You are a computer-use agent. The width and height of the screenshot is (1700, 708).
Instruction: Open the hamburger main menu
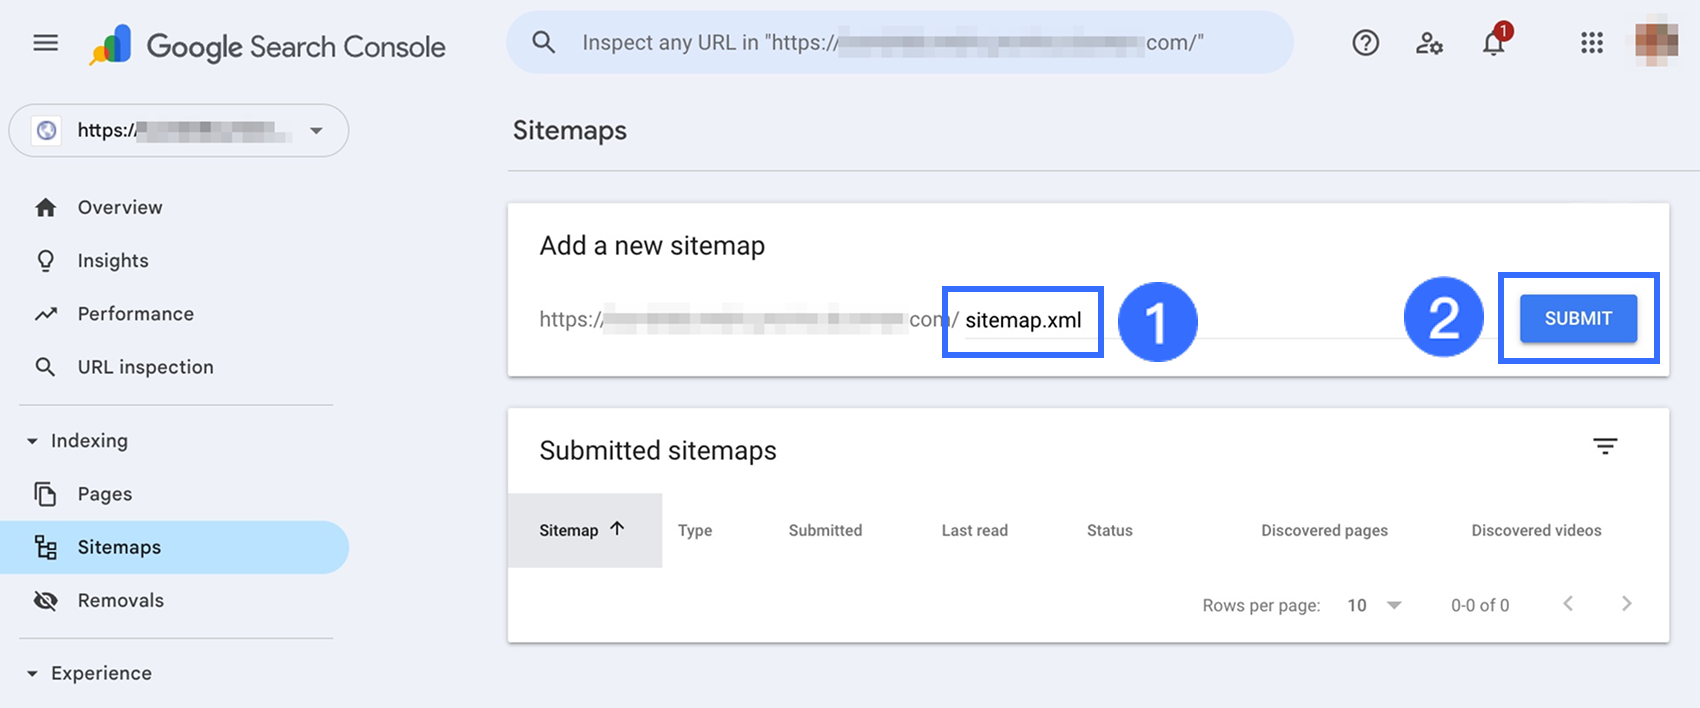point(45,43)
